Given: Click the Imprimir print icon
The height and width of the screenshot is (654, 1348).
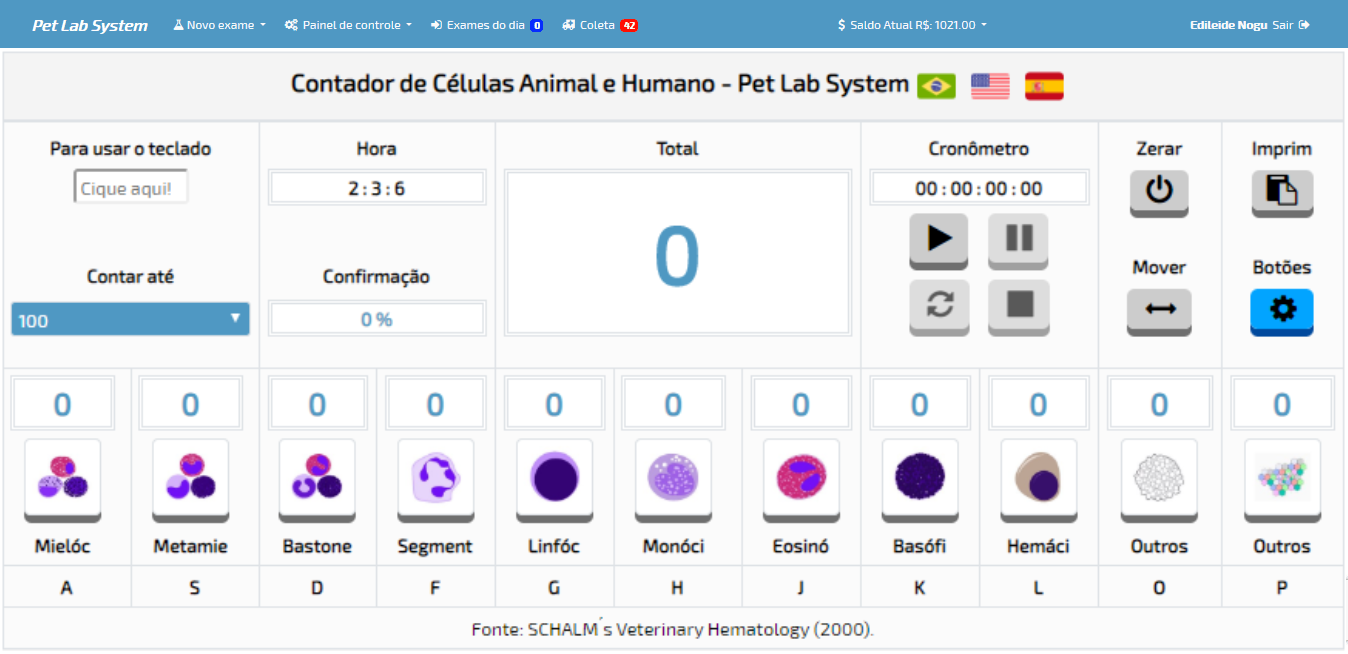Looking at the screenshot, I should point(1282,190).
